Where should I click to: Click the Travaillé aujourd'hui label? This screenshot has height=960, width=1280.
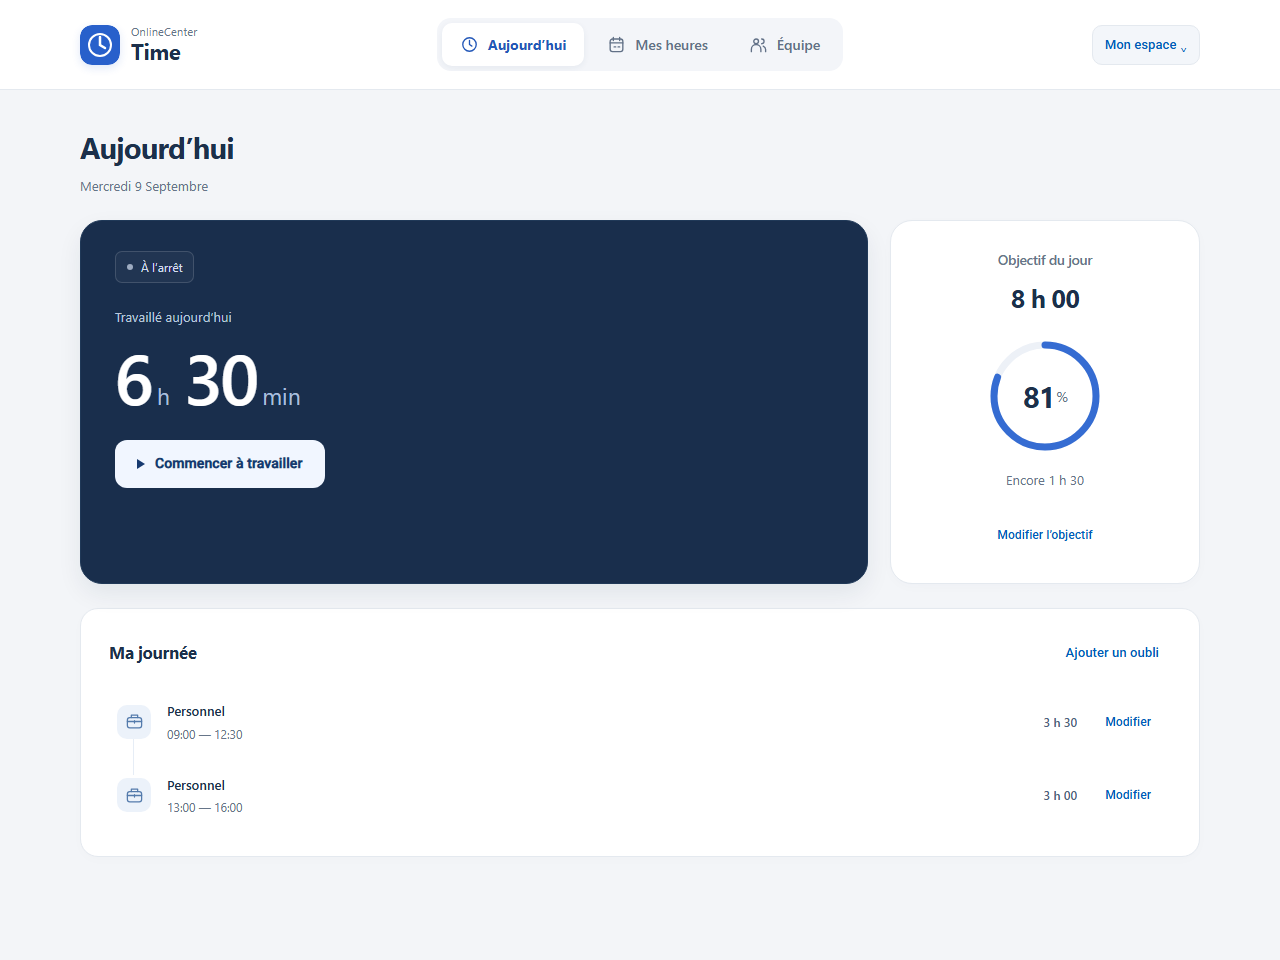click(173, 318)
